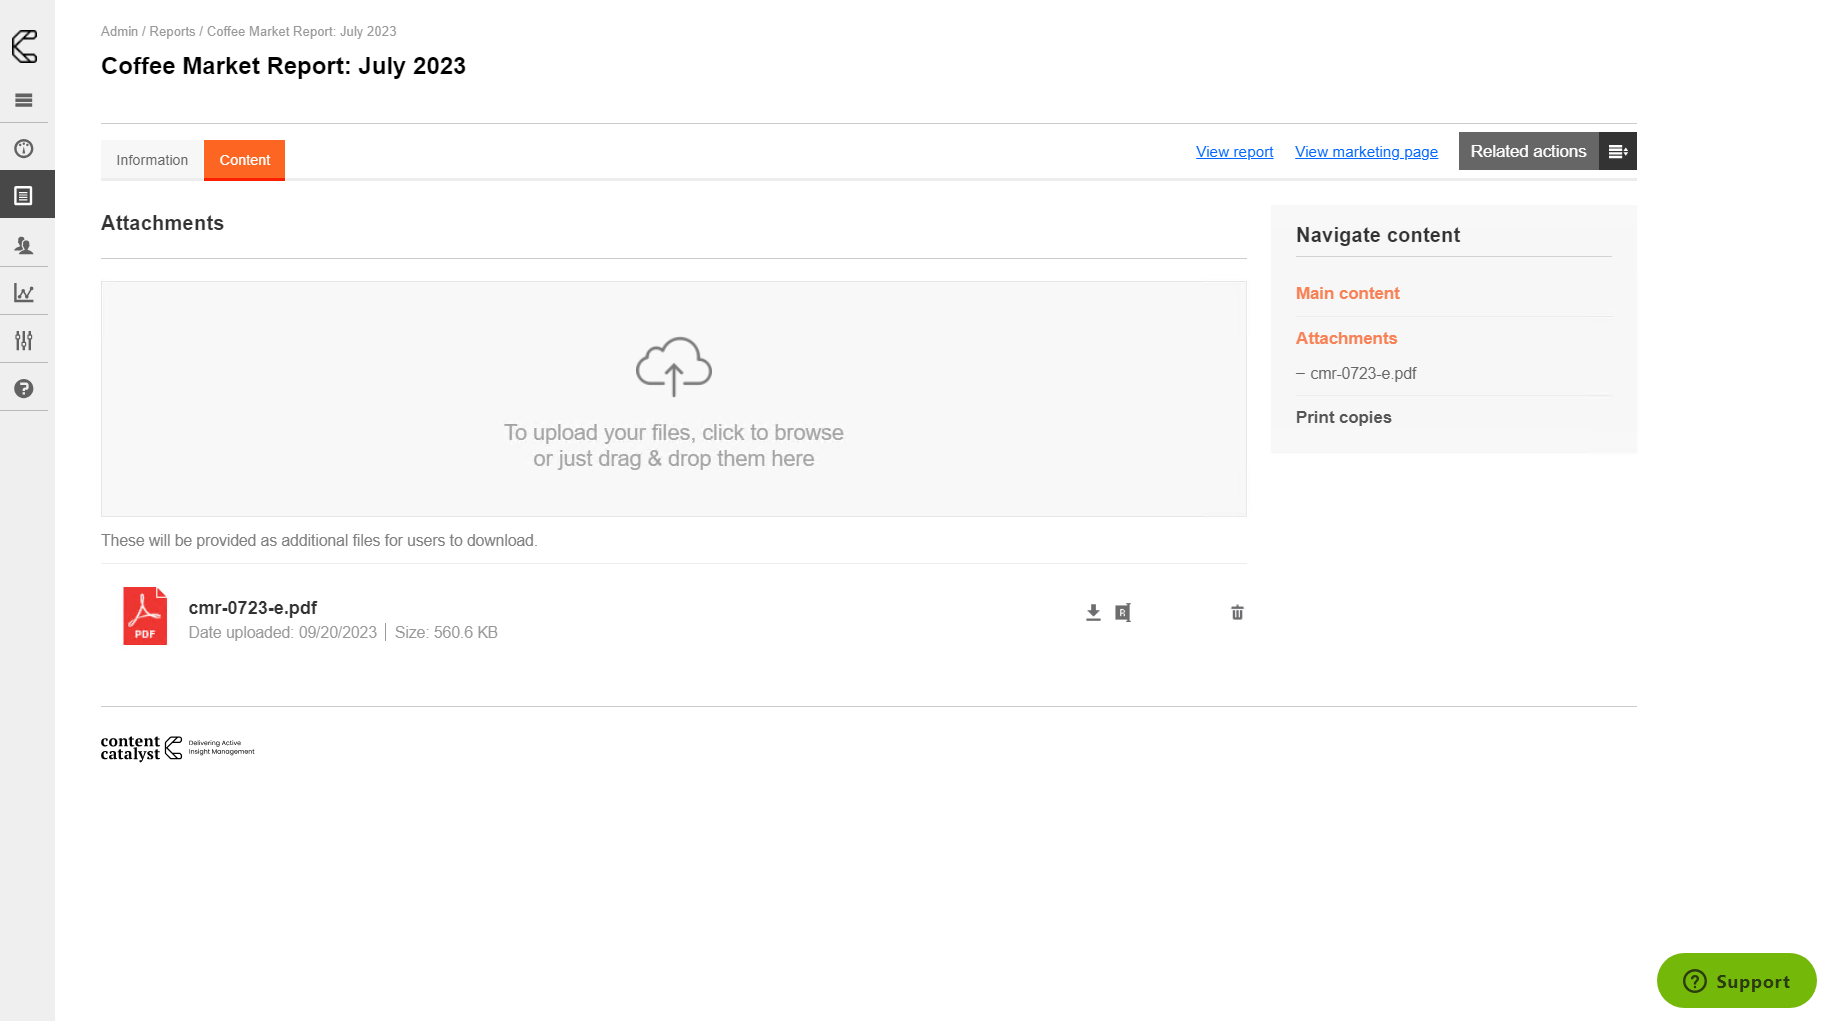
Task: Open the hamburger menu in sidebar
Action: tap(24, 100)
